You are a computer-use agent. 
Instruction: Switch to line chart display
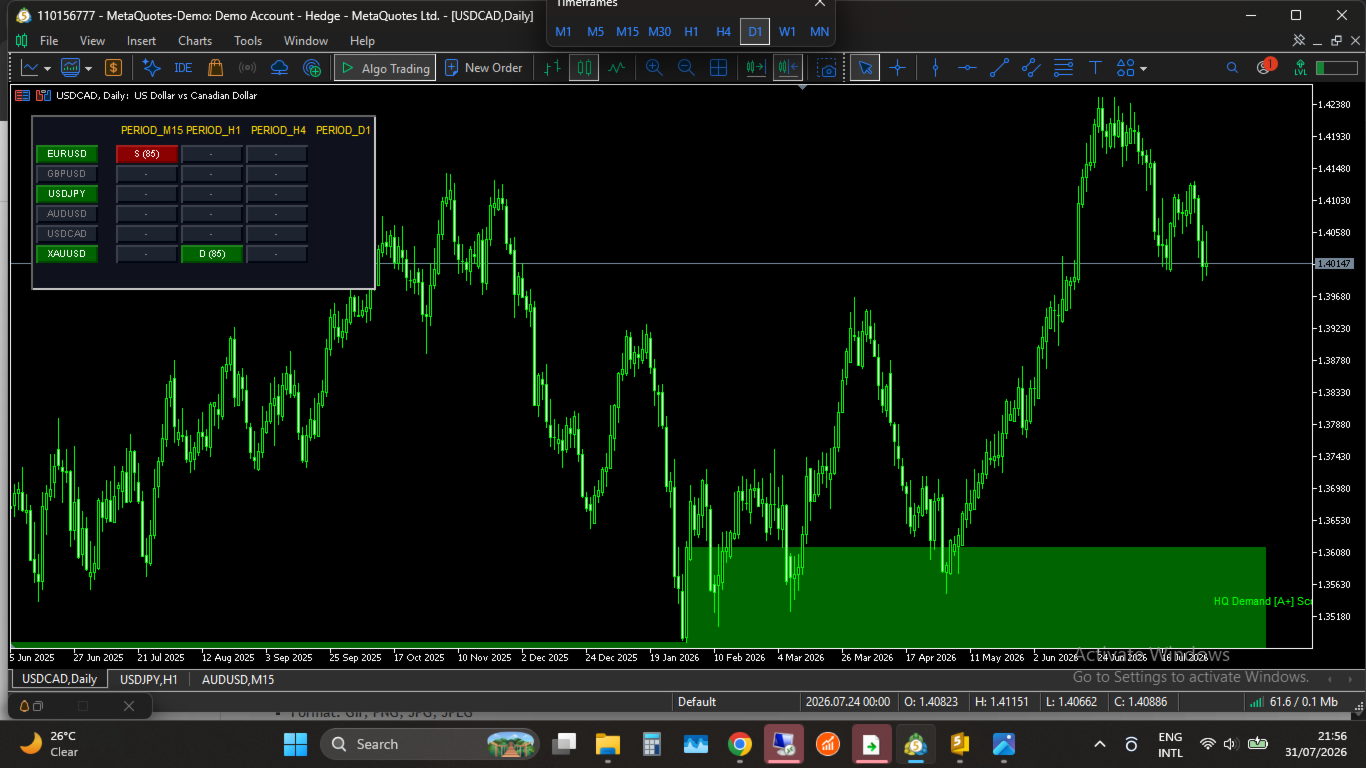(616, 68)
